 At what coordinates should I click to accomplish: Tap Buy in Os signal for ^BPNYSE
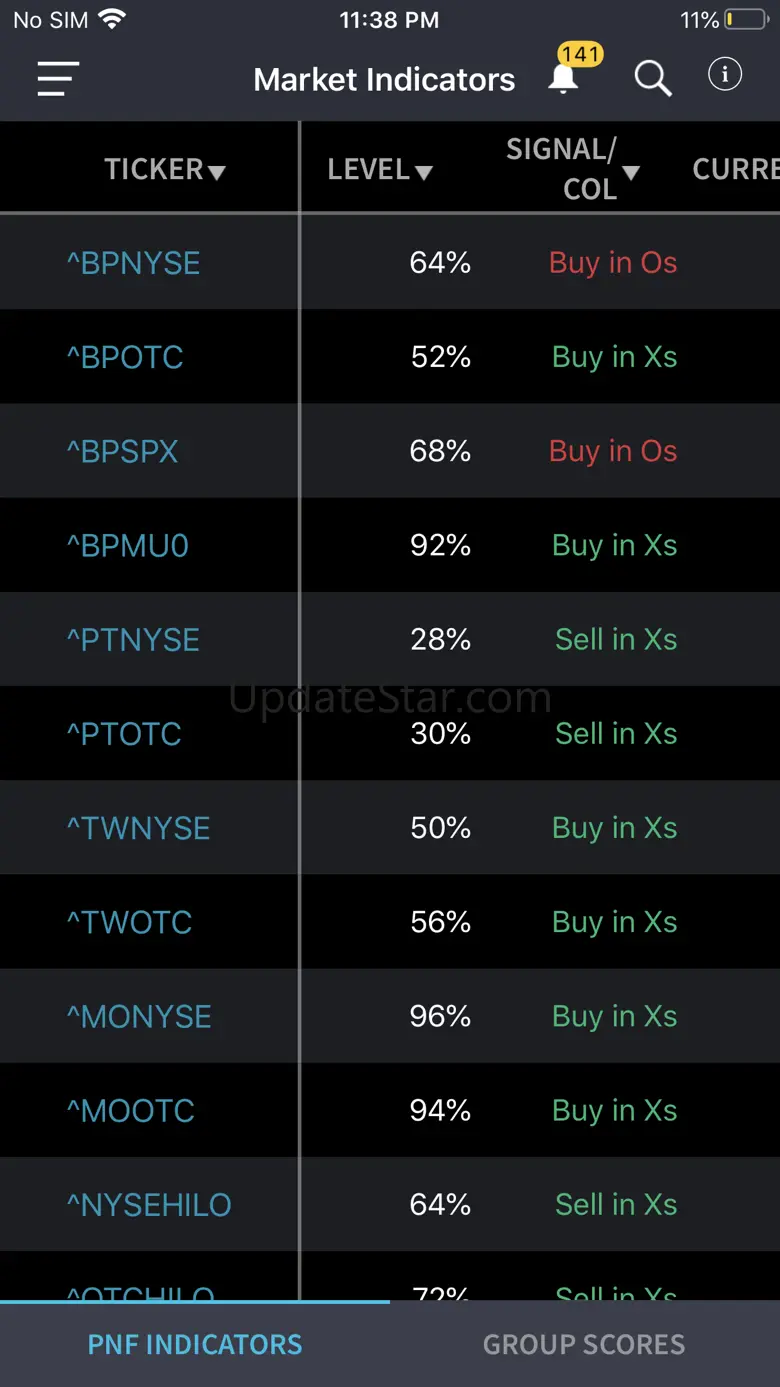[x=613, y=263]
